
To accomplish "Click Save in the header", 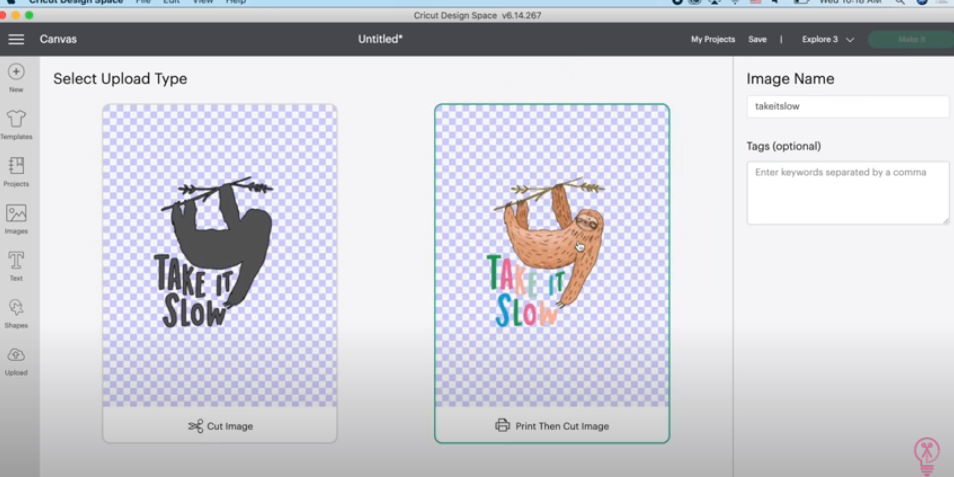I will (757, 40).
